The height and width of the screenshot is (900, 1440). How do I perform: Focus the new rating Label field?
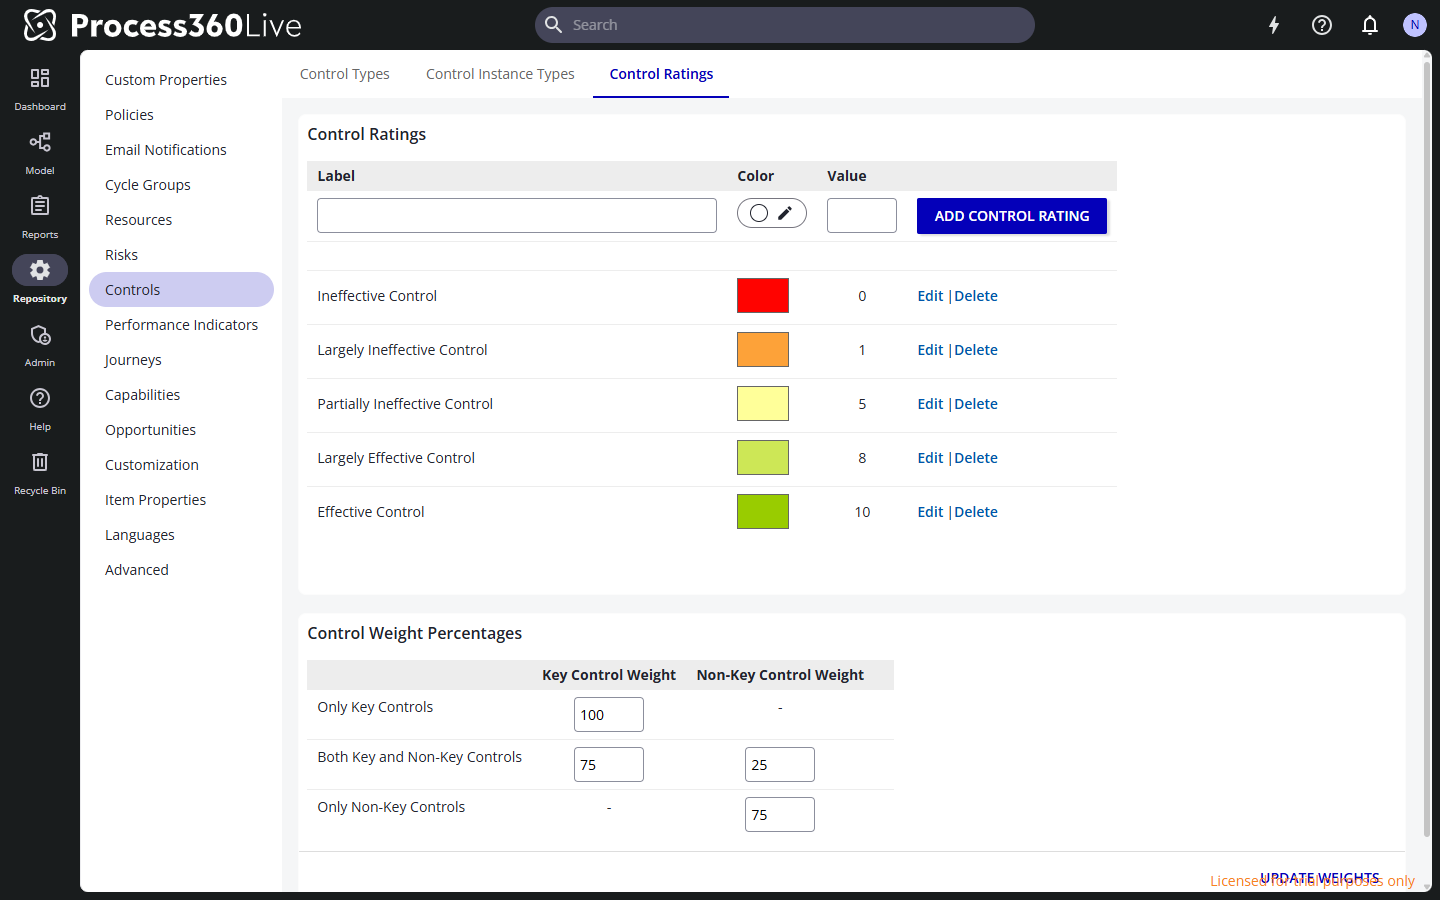[517, 216]
